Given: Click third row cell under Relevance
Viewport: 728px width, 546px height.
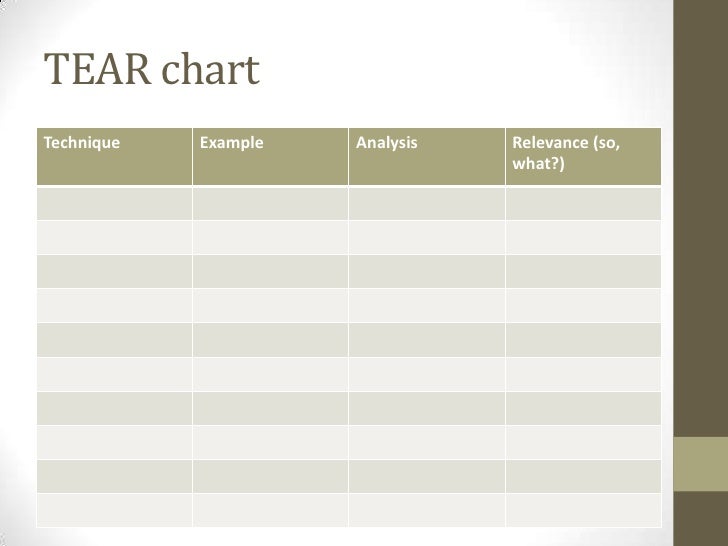Looking at the screenshot, I should coord(584,271).
